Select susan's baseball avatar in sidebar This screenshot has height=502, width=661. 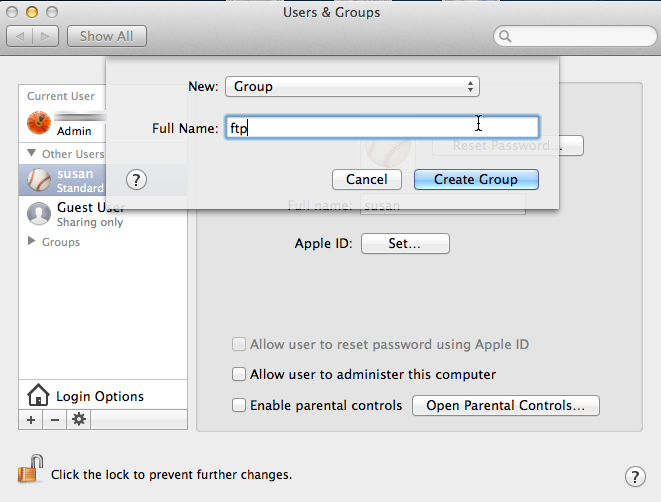pyautogui.click(x=39, y=180)
